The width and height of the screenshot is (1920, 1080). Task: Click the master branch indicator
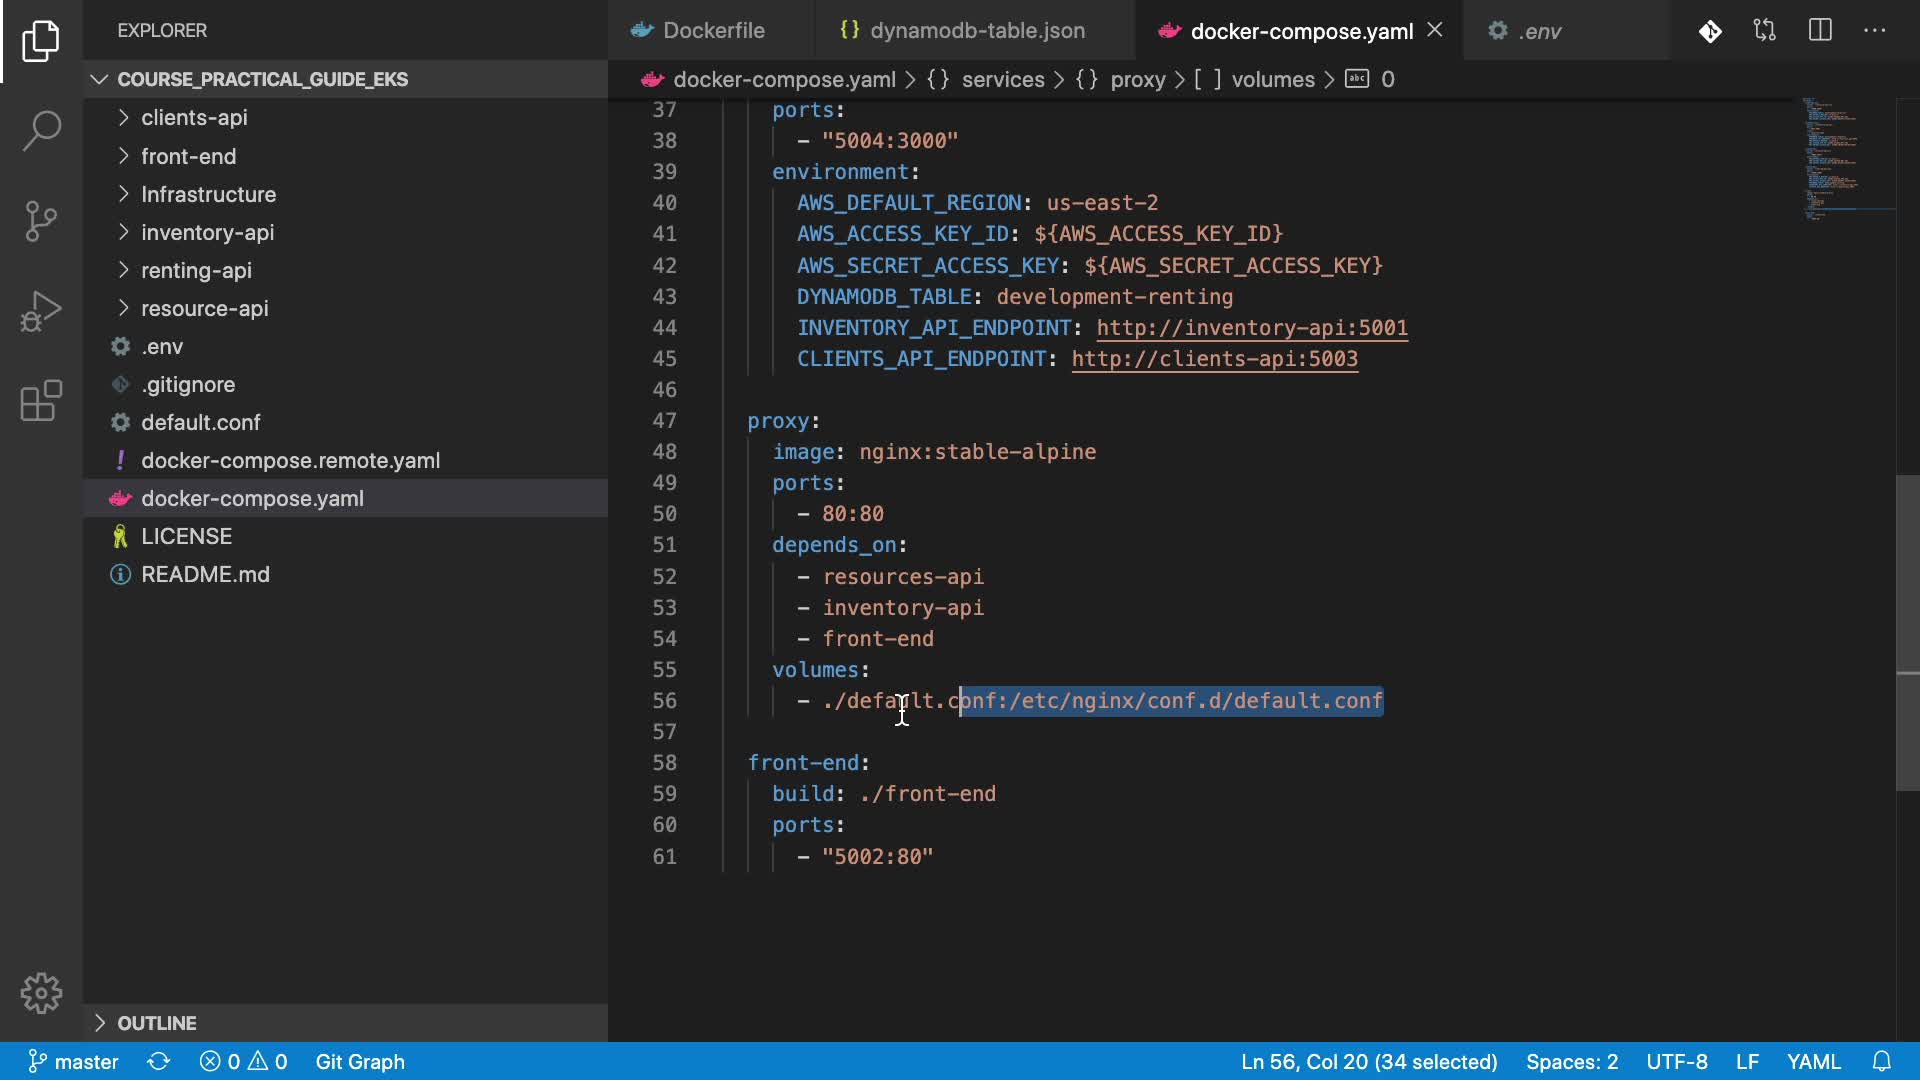tap(74, 1061)
